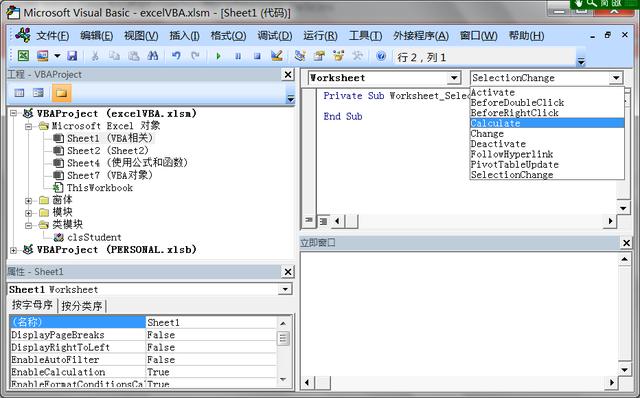The height and width of the screenshot is (398, 640).
Task: Click the Break pause icon
Action: click(238, 56)
